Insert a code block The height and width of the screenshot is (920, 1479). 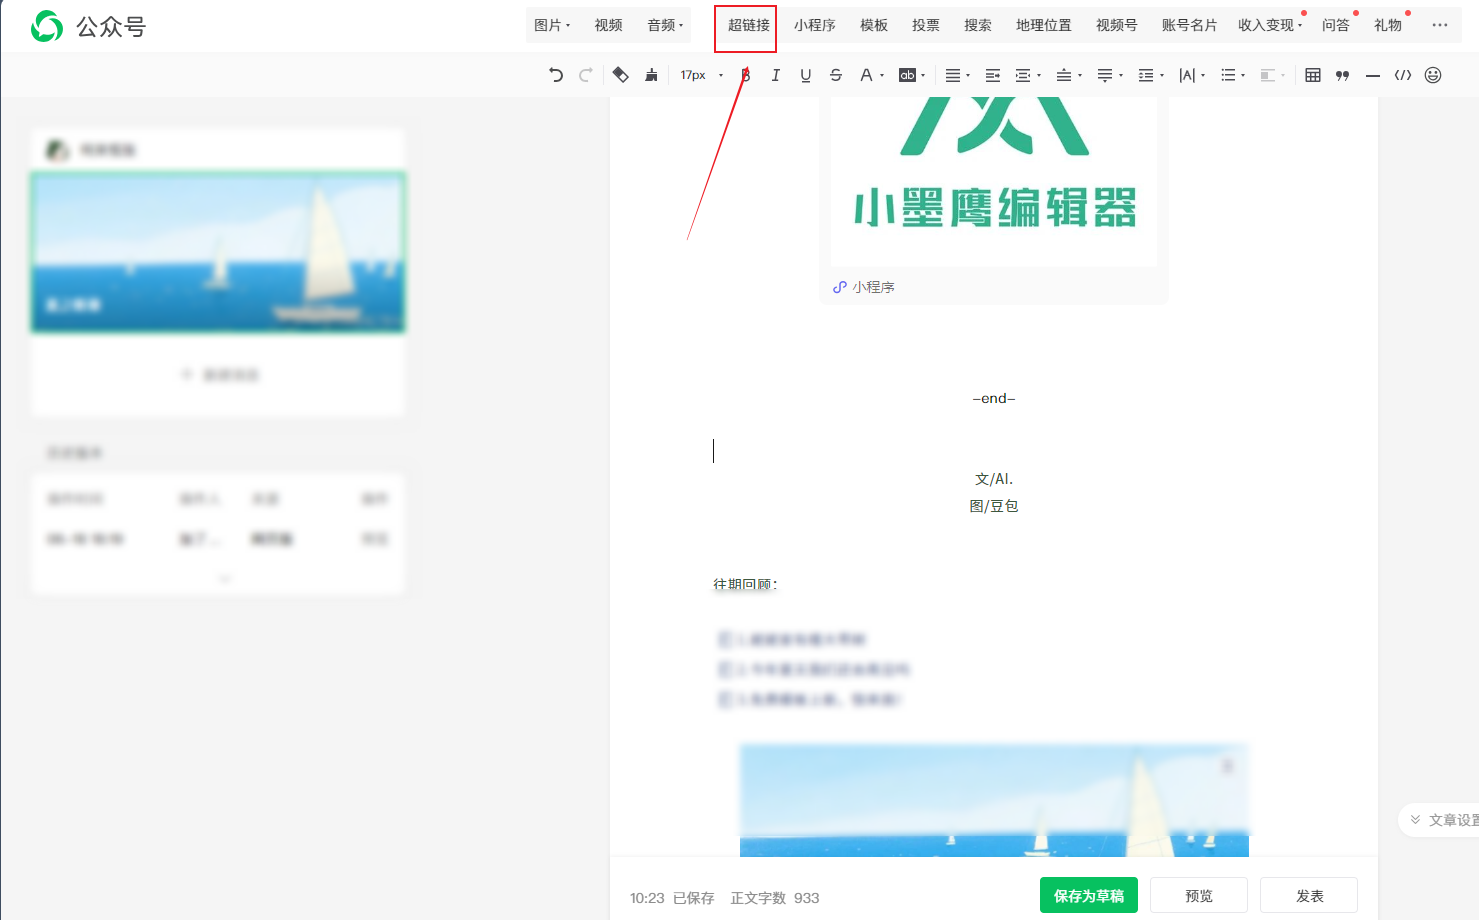[x=1403, y=75]
